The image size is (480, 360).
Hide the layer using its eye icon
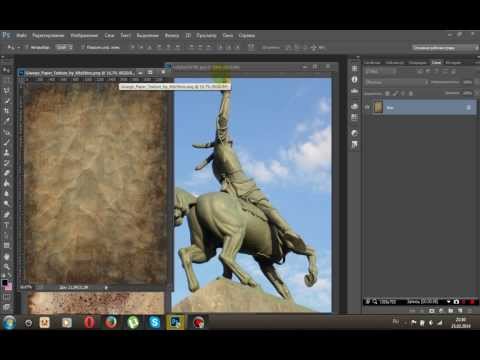367,107
